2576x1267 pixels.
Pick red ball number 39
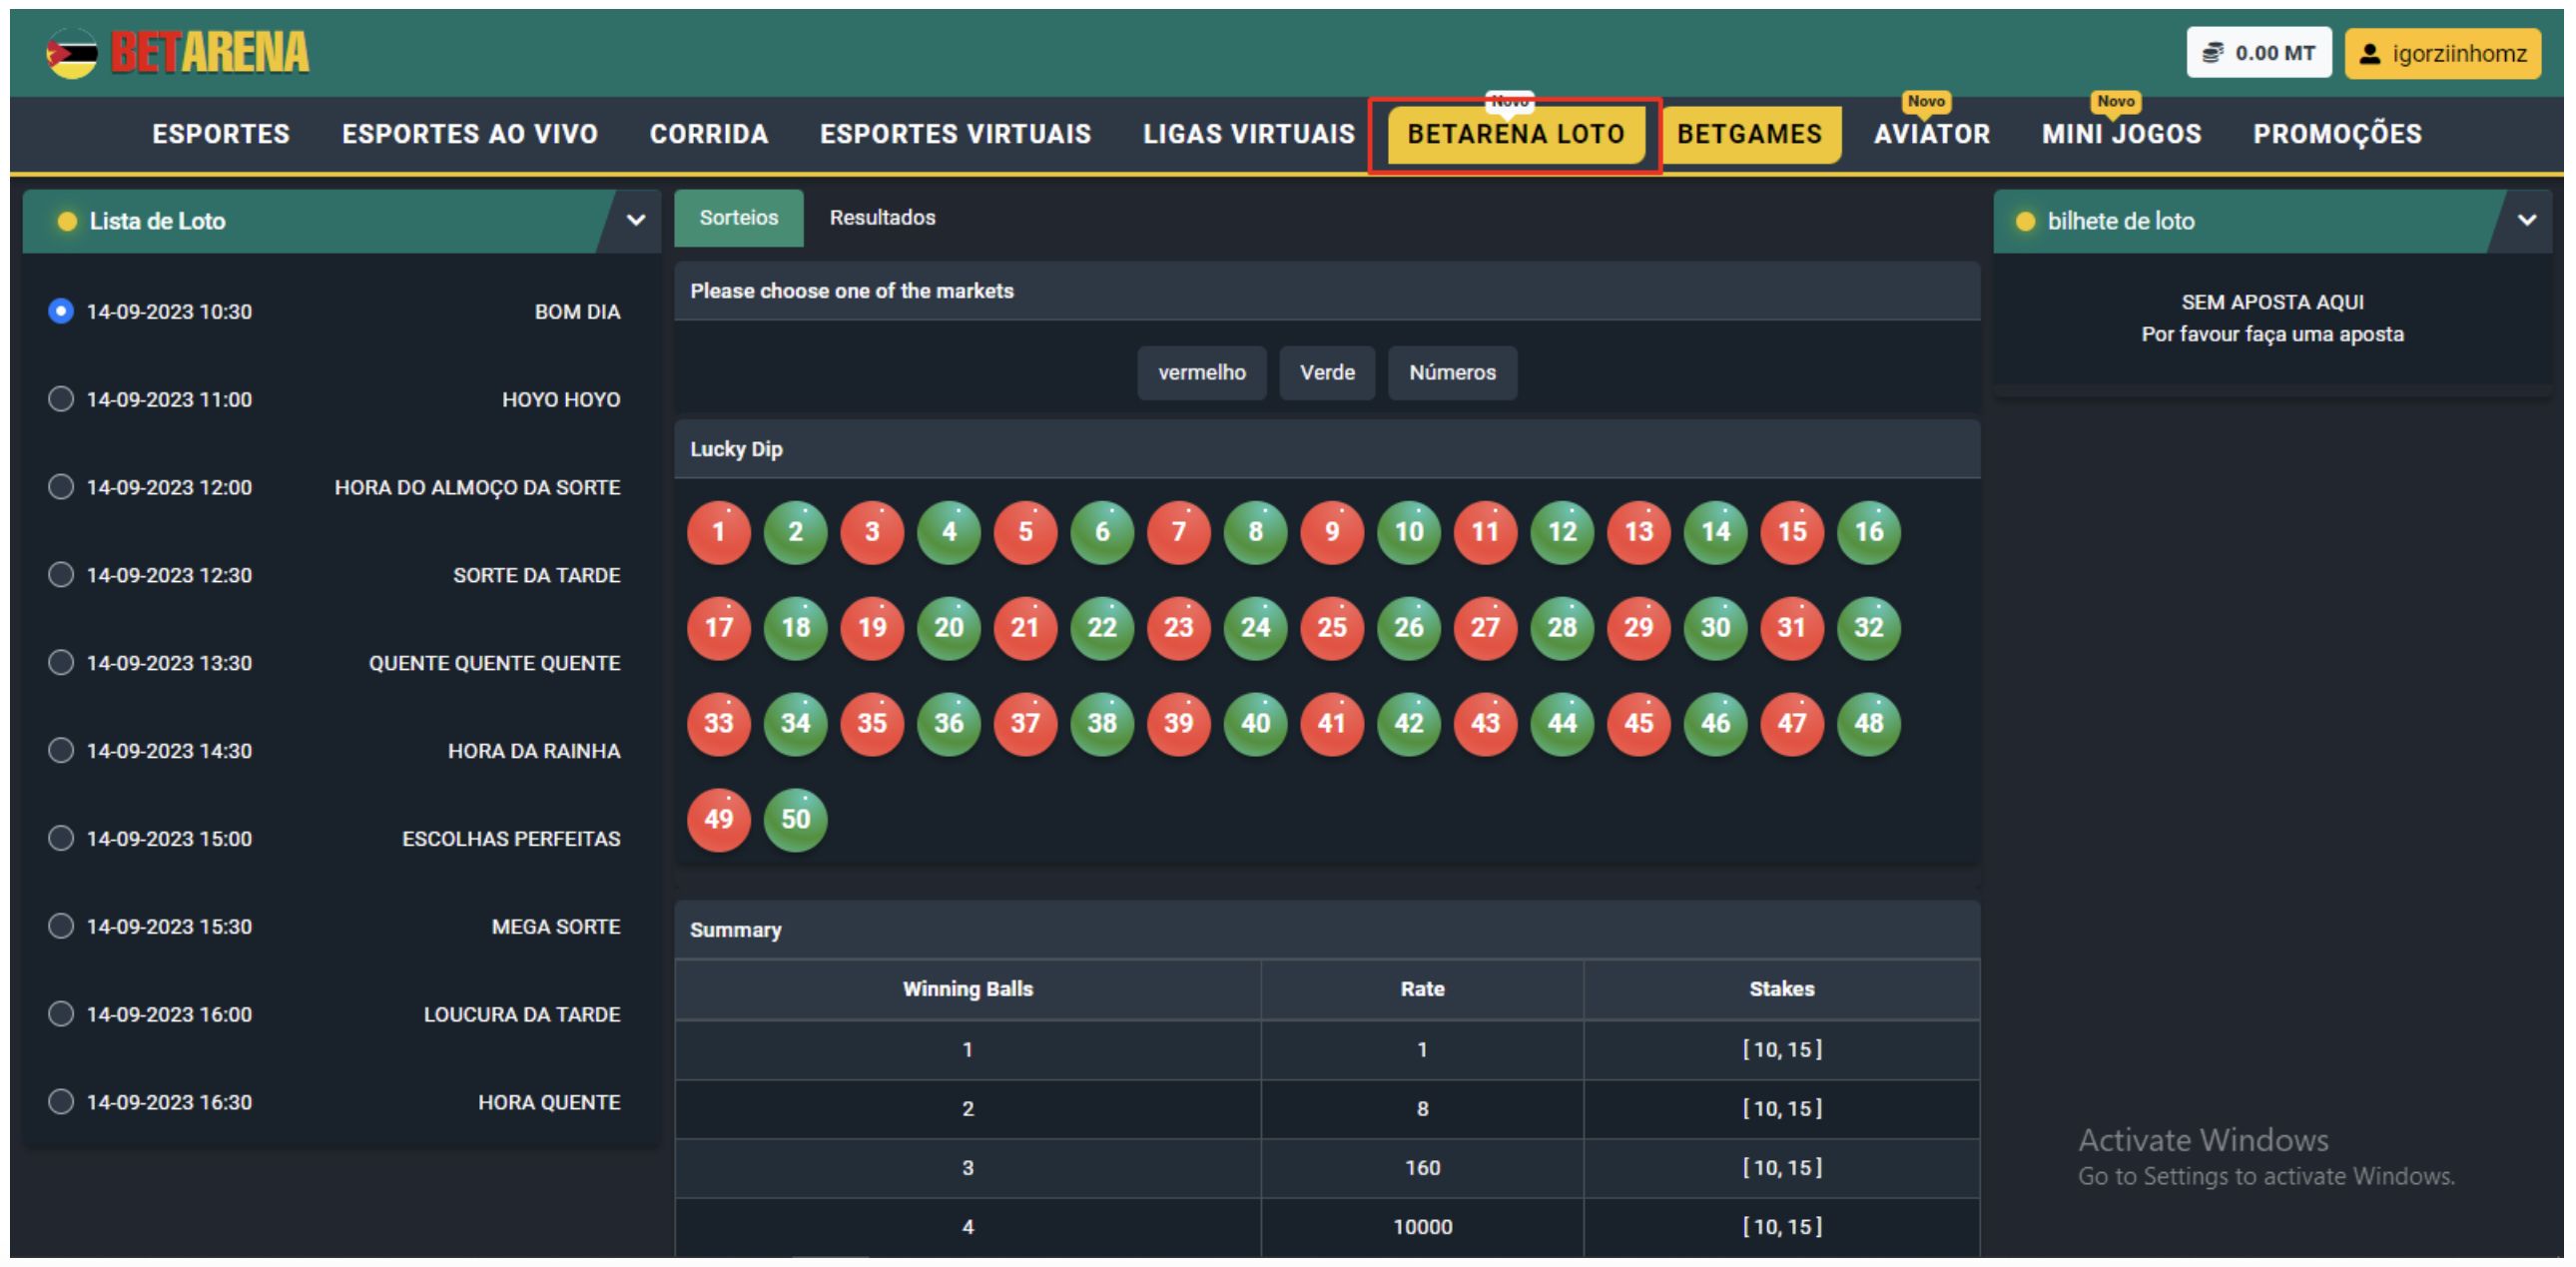tap(1179, 724)
